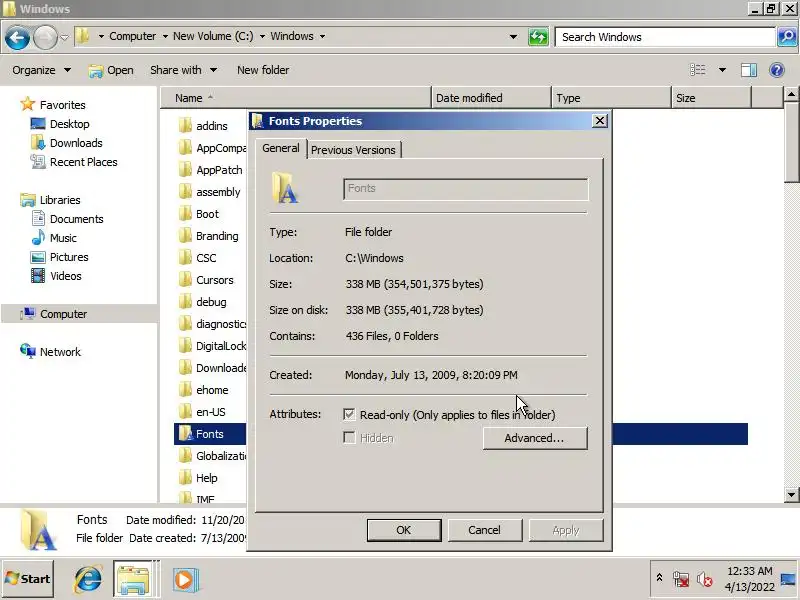The image size is (800, 600).
Task: Select the Branding folder
Action: tap(209, 236)
